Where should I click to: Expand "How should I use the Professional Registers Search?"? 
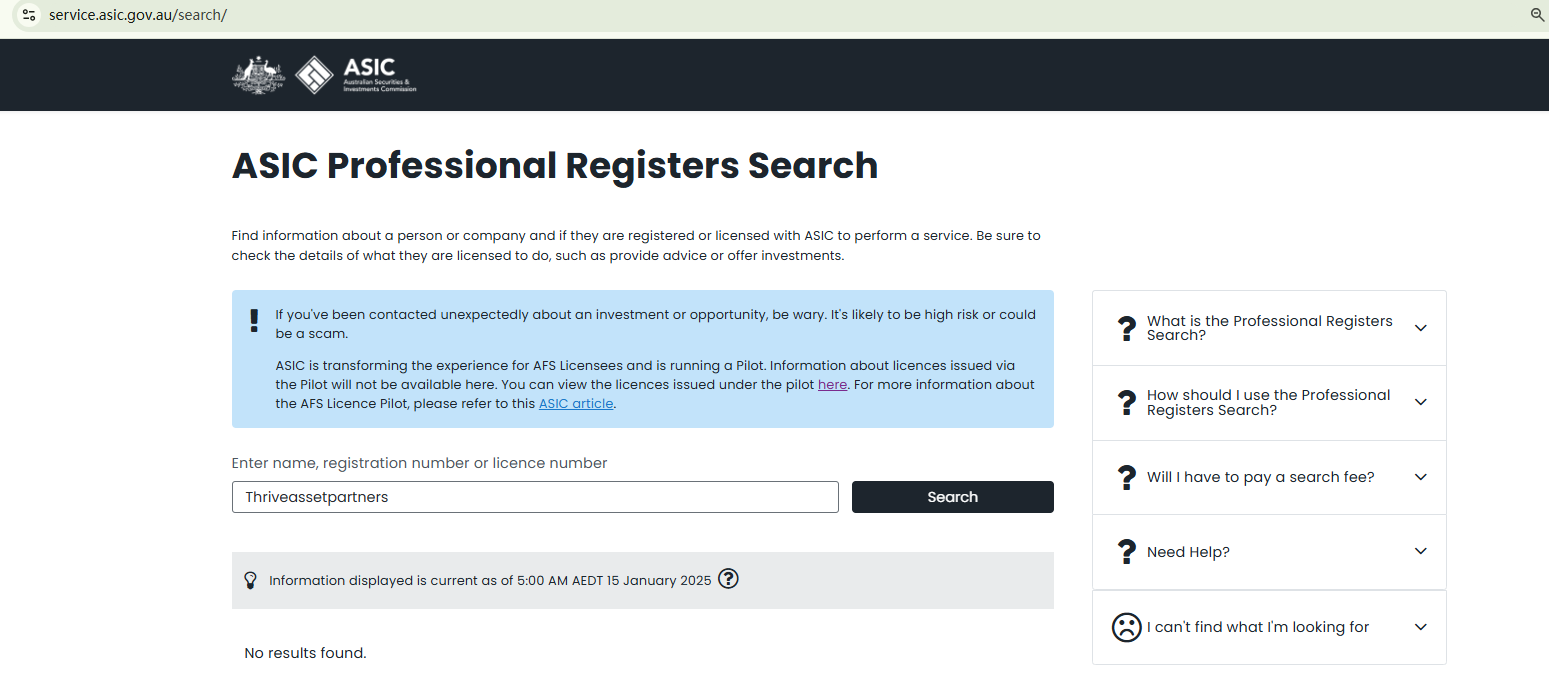coord(1420,402)
